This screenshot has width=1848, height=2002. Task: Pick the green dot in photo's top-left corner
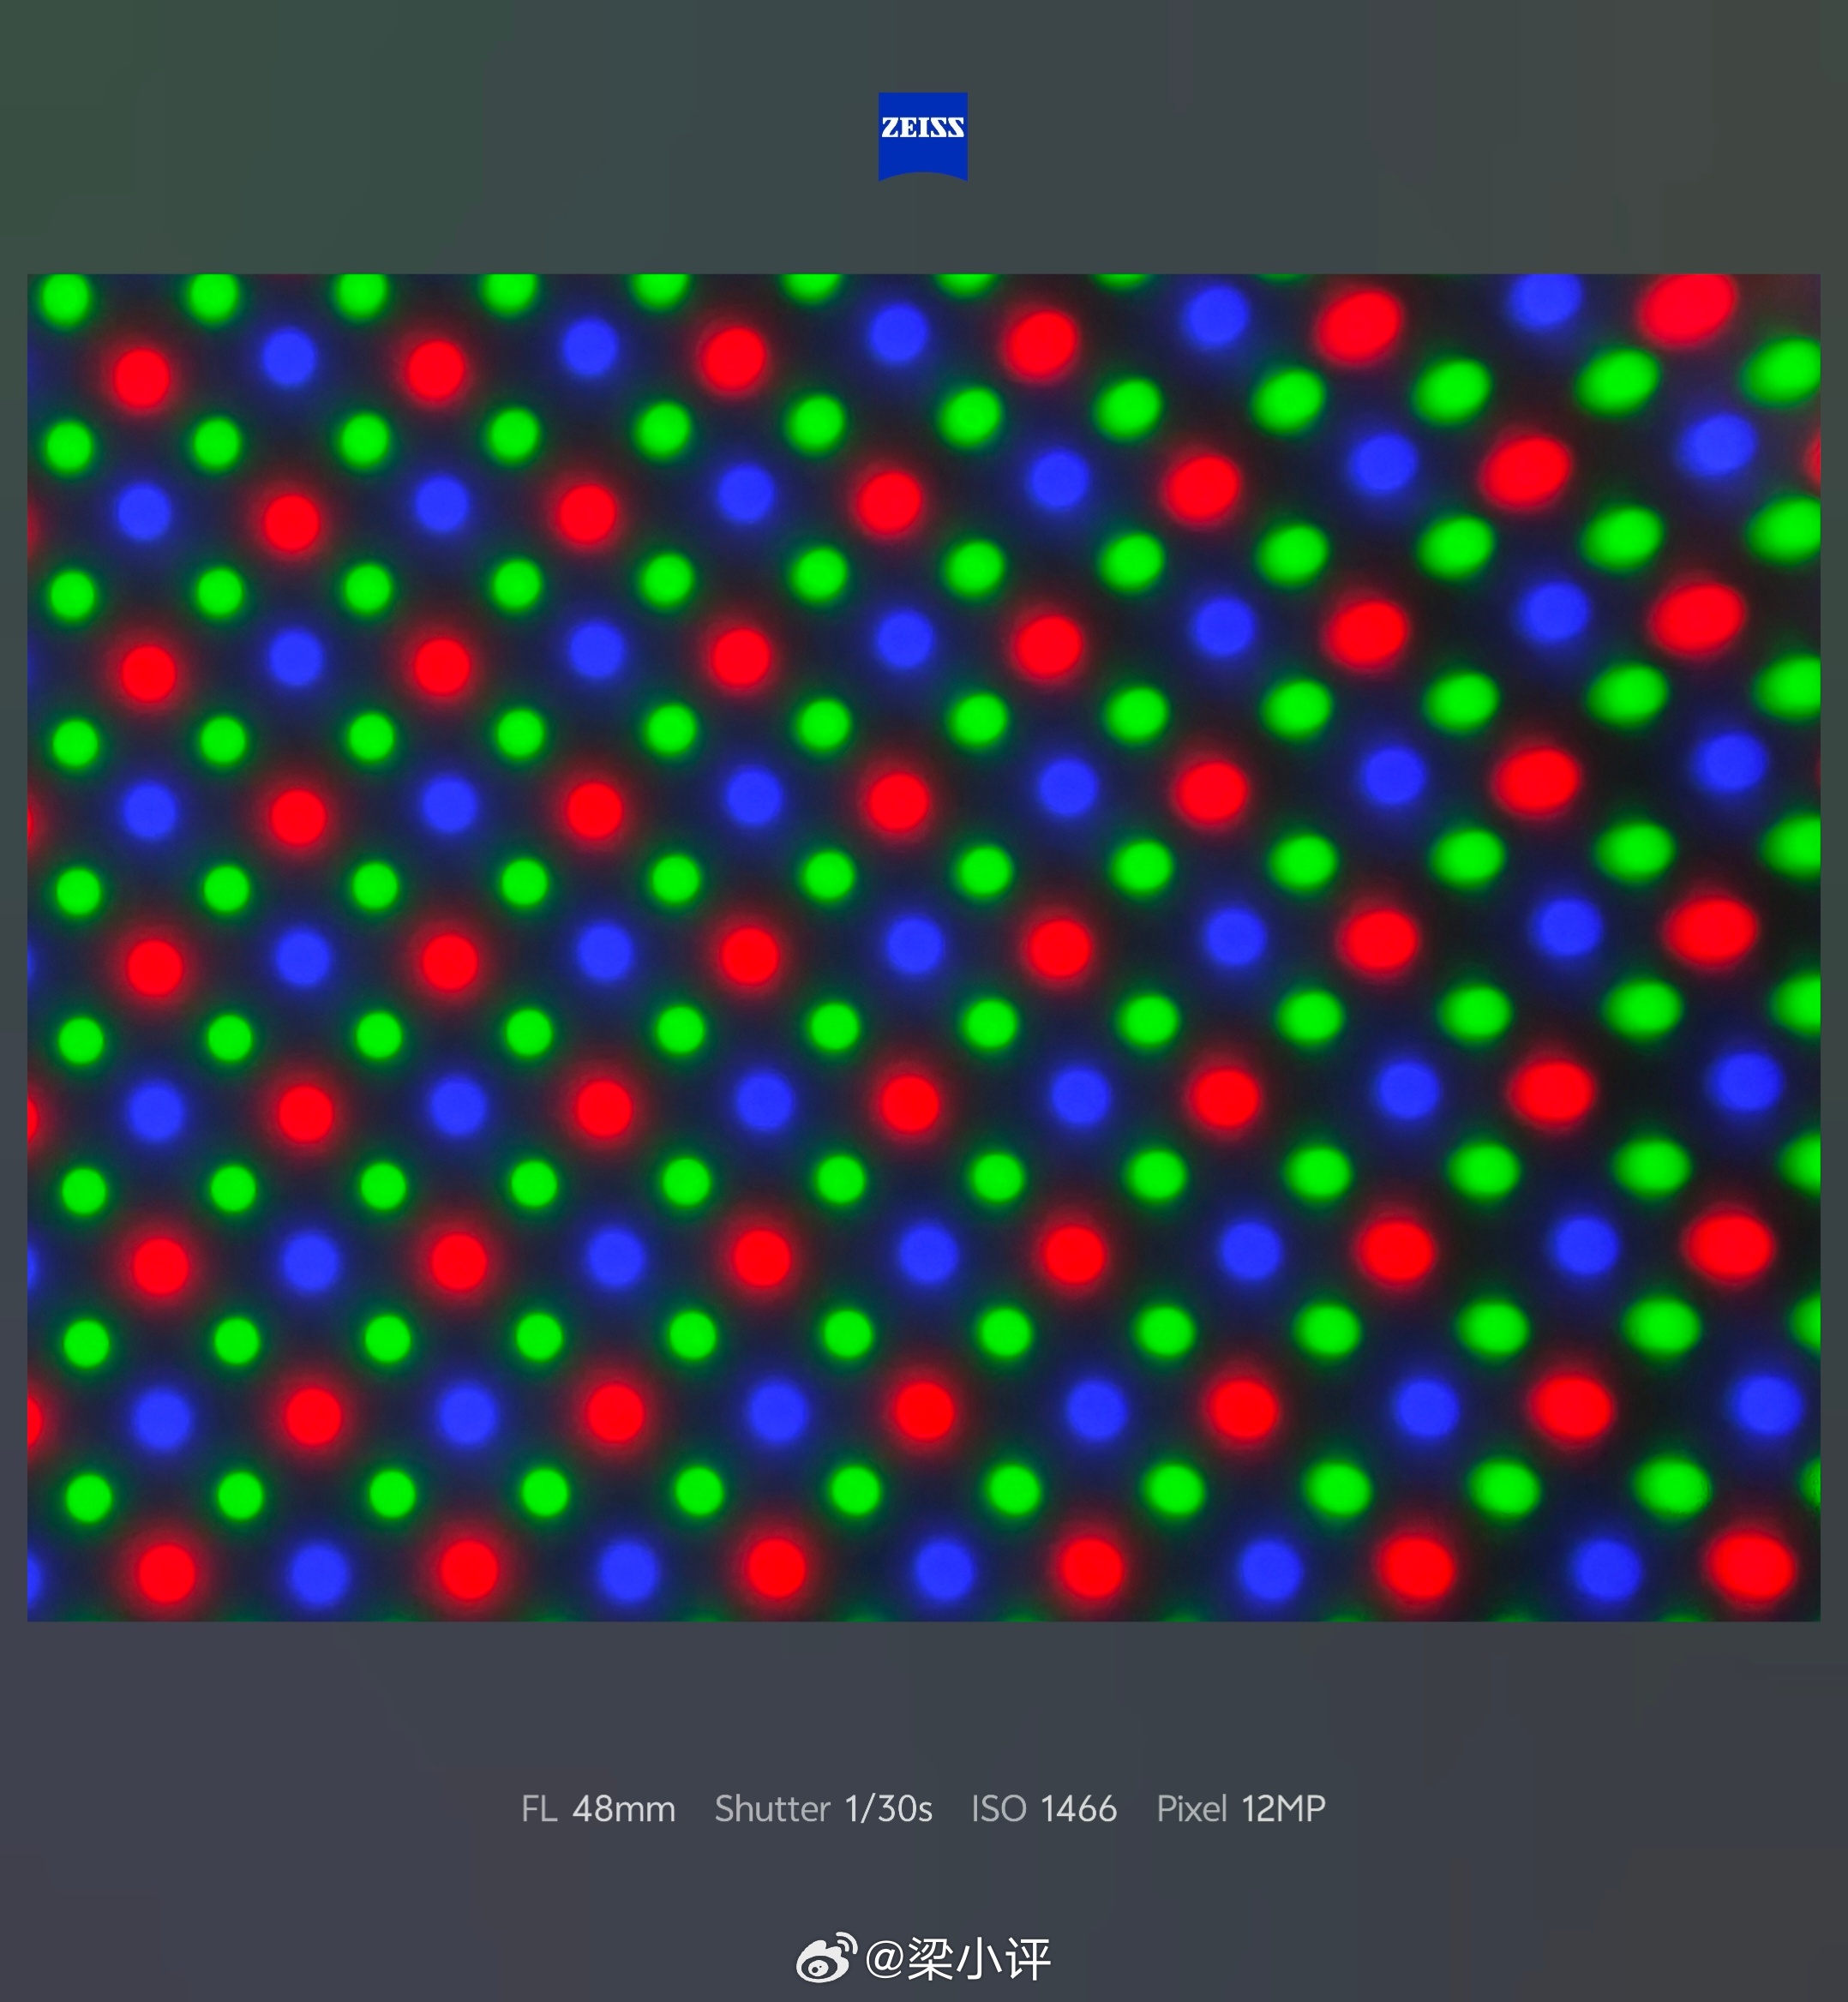click(x=66, y=299)
